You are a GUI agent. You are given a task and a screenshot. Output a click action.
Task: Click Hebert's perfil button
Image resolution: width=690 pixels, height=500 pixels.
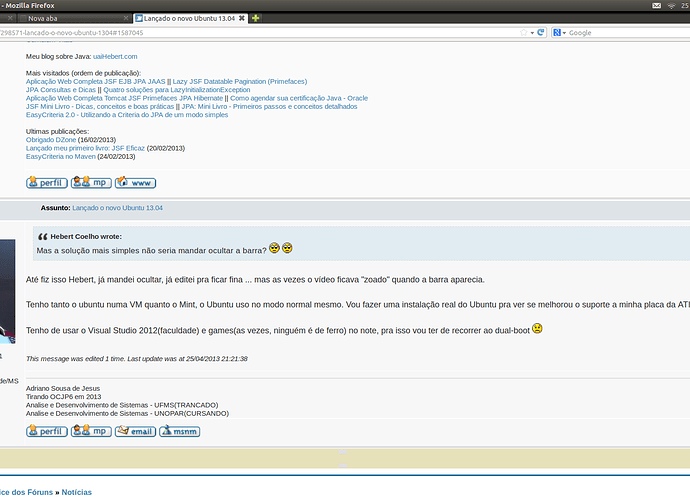tap(47, 183)
